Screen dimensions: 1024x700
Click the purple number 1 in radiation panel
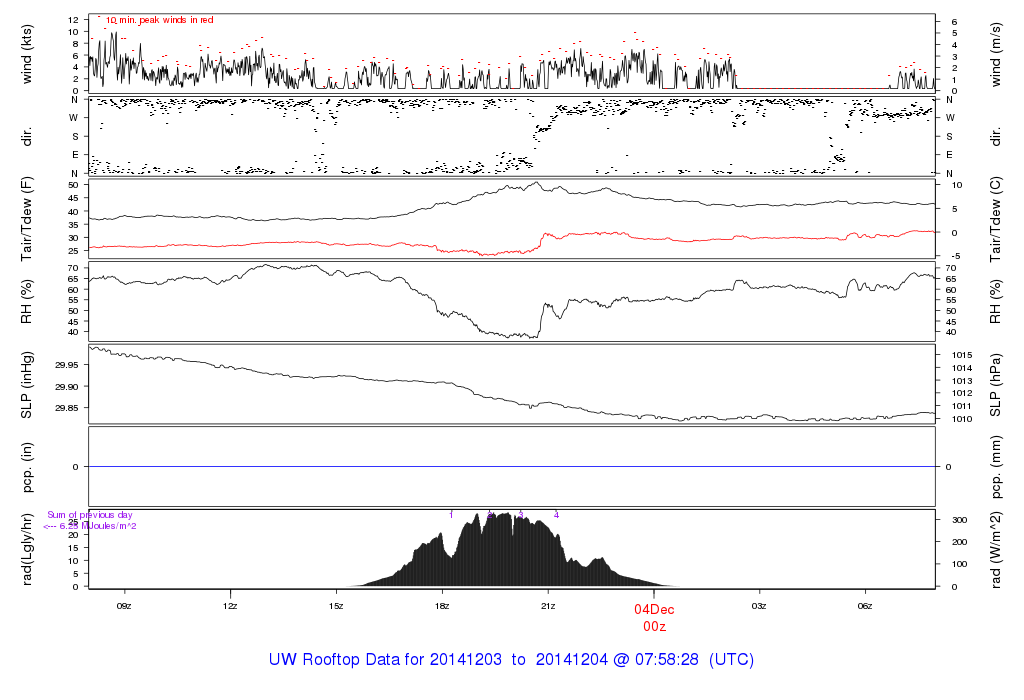tap(452, 515)
